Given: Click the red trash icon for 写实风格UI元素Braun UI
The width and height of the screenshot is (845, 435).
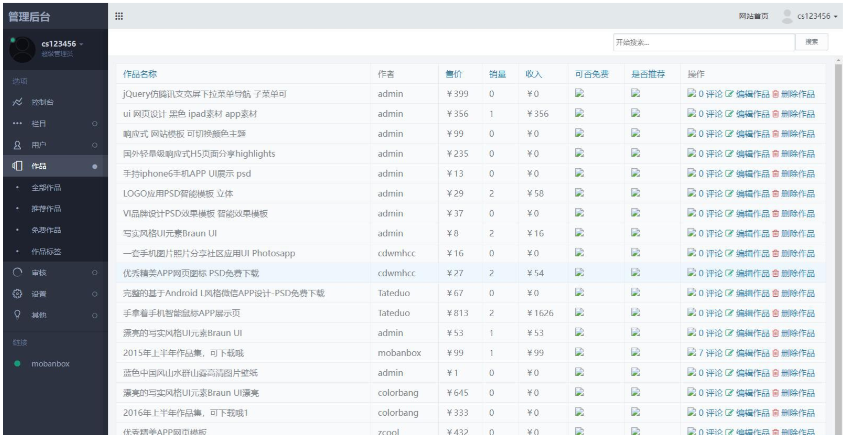Looking at the screenshot, I should [x=775, y=233].
